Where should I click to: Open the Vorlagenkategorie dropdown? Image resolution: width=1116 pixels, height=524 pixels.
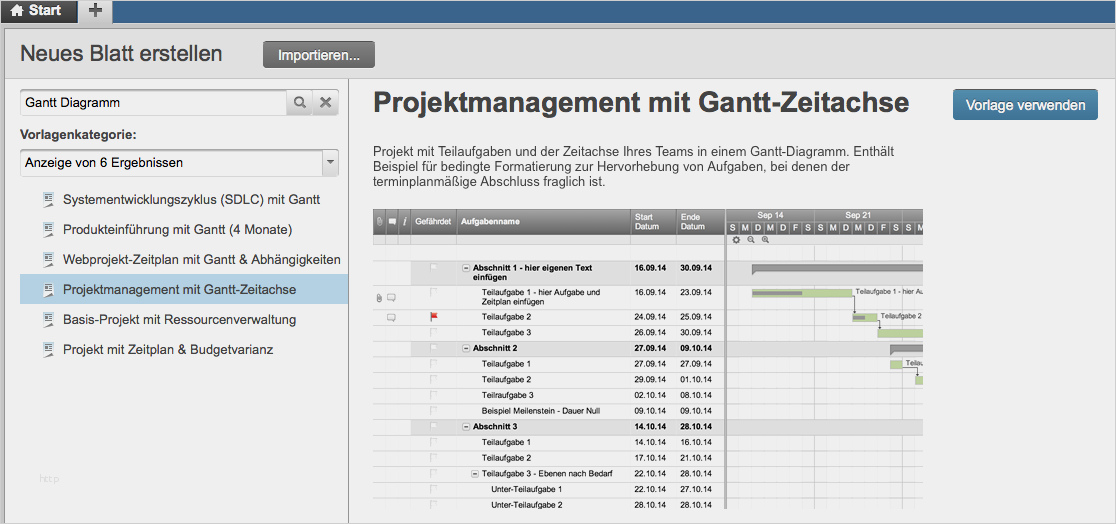tap(330, 162)
